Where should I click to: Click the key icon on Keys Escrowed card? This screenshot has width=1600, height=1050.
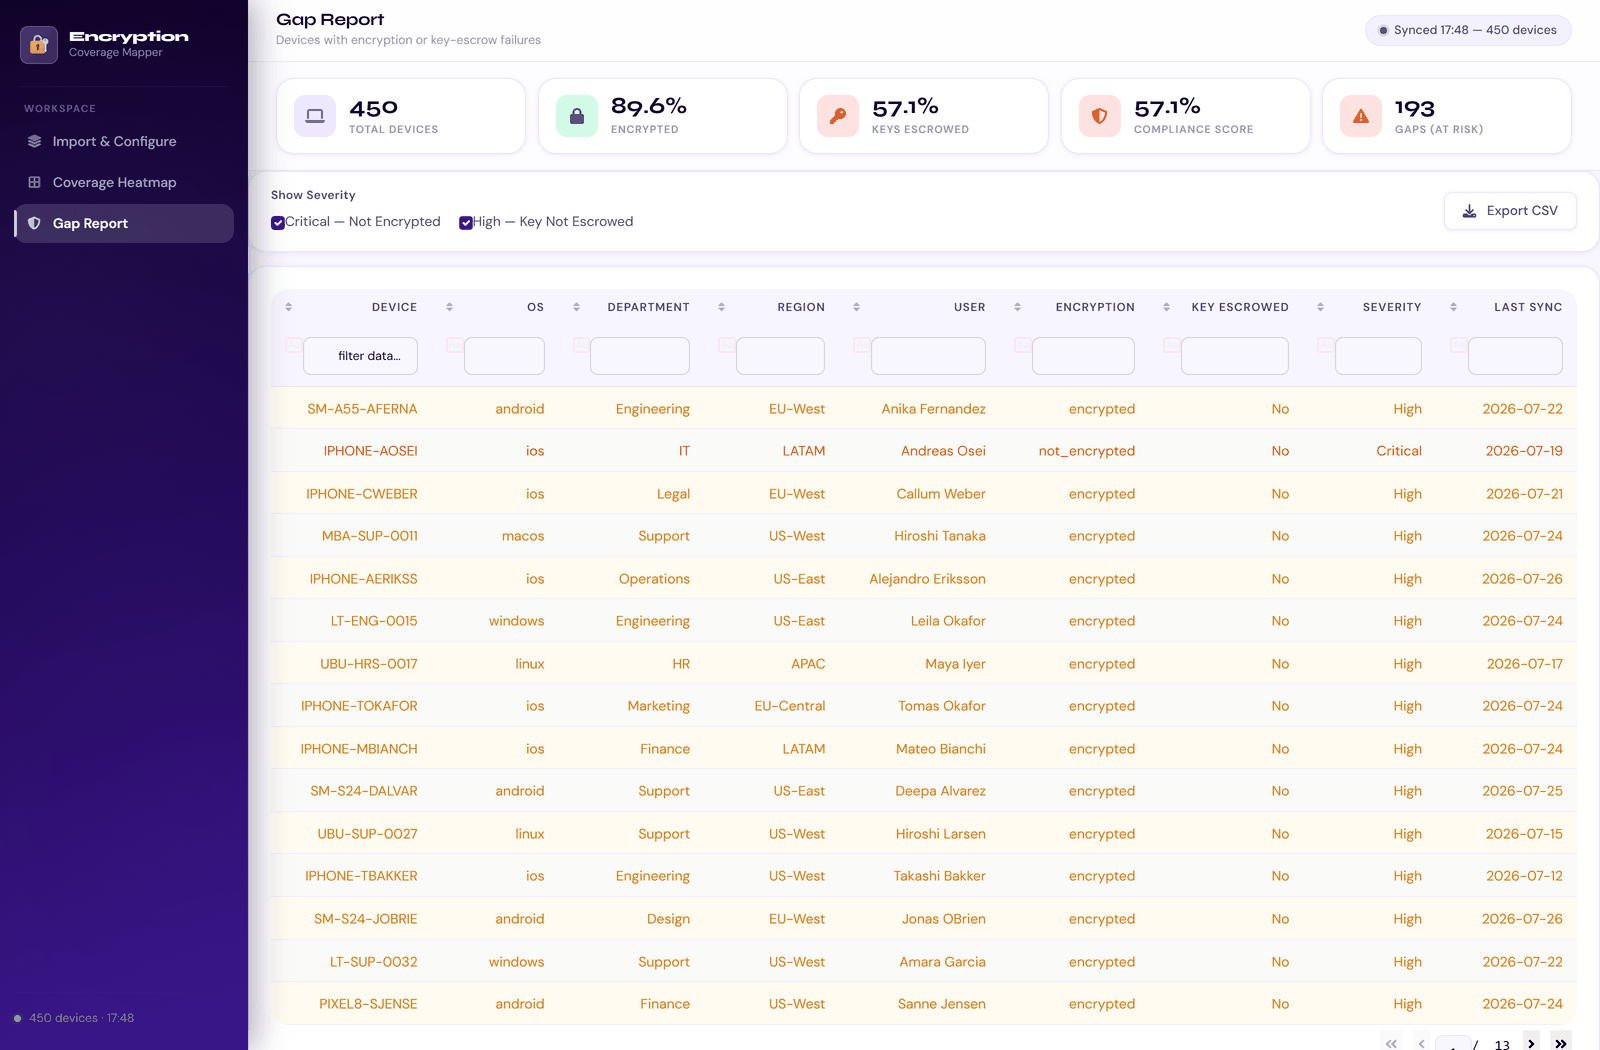(x=838, y=116)
